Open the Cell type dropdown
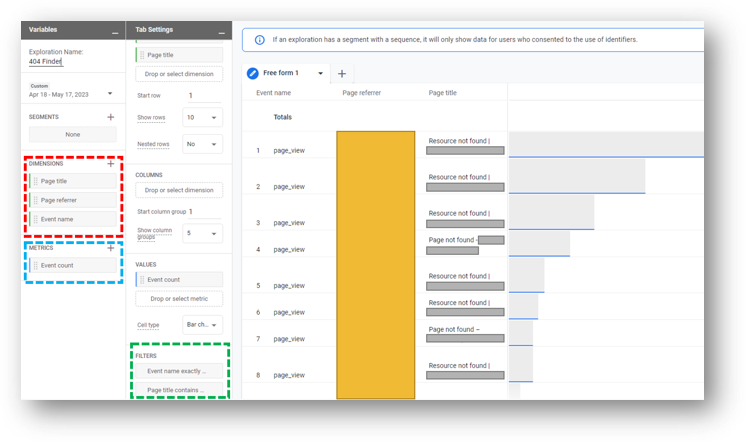The image size is (746, 442). pyautogui.click(x=202, y=325)
